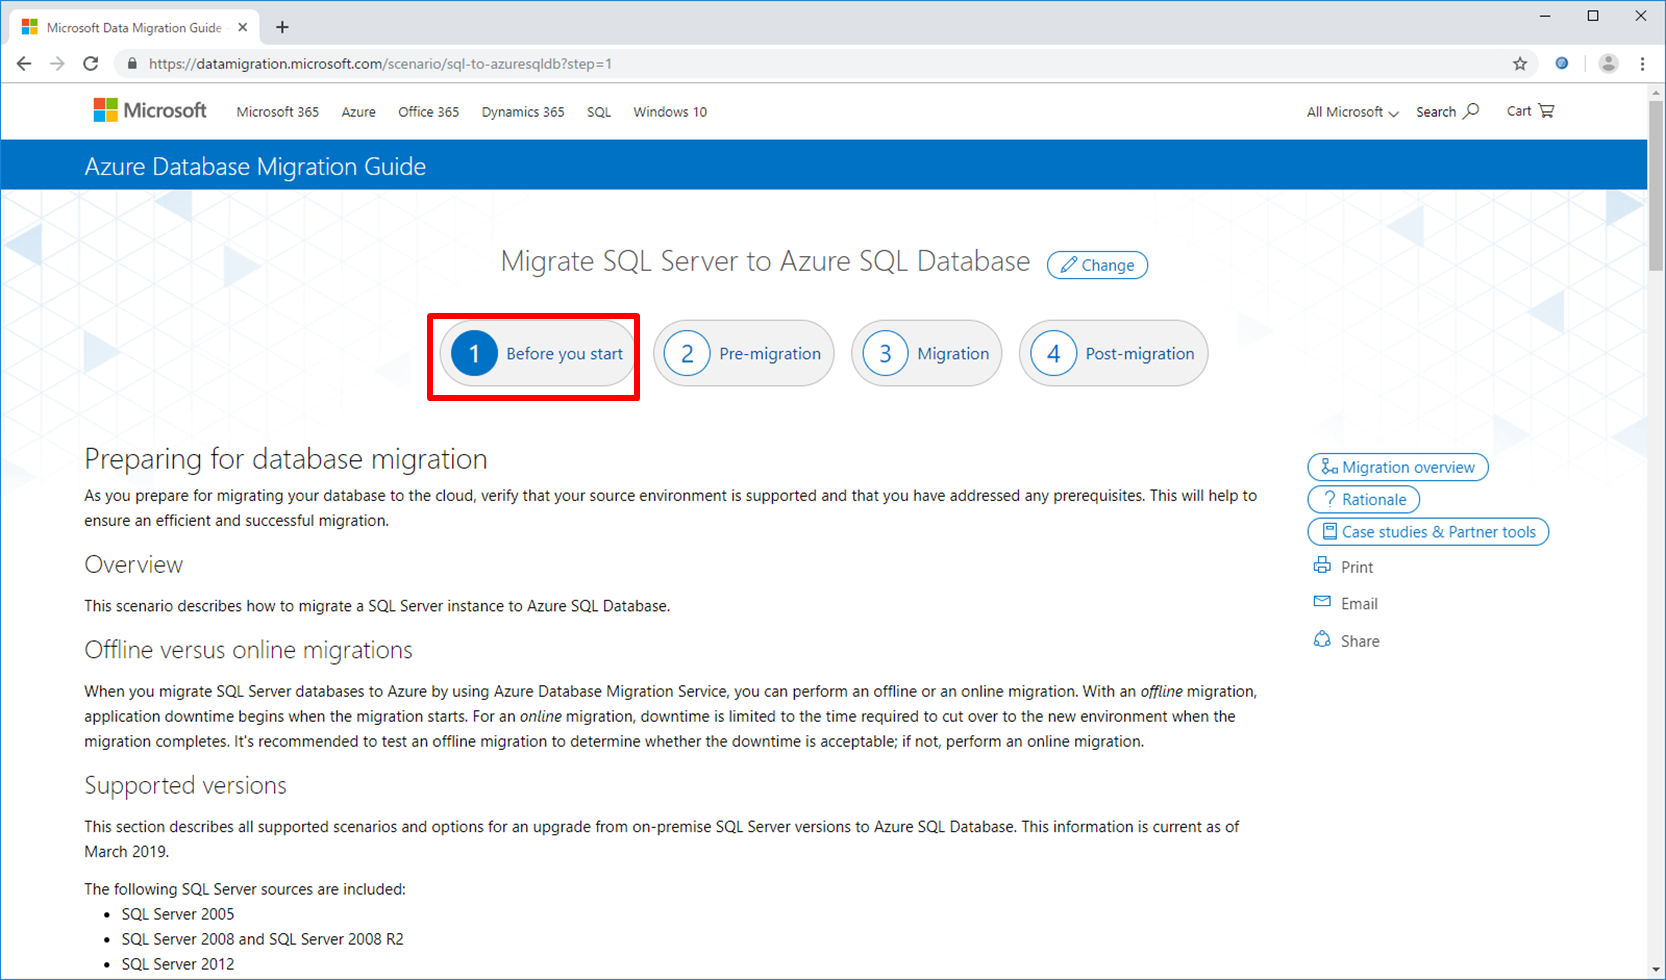
Task: Open the Microsoft 365 nav item
Action: coord(278,112)
